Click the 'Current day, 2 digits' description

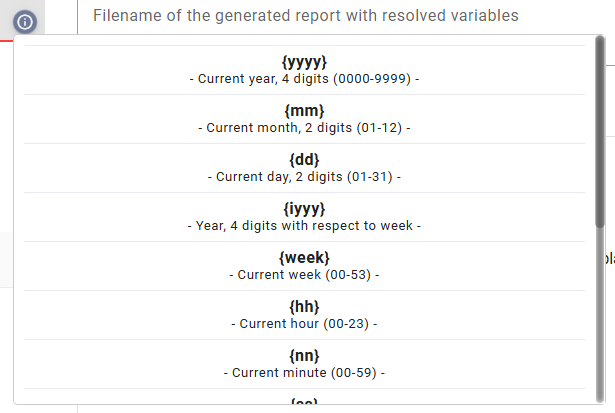304,177
